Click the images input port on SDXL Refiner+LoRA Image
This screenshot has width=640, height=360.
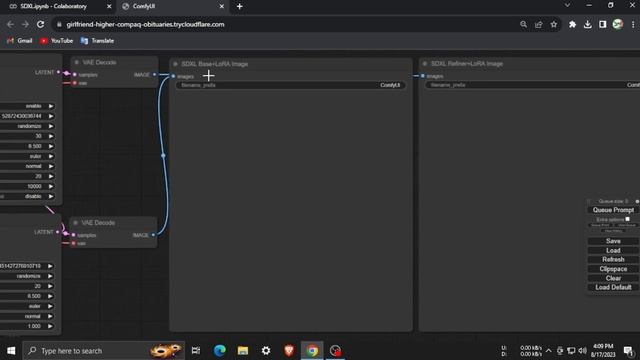[x=423, y=76]
